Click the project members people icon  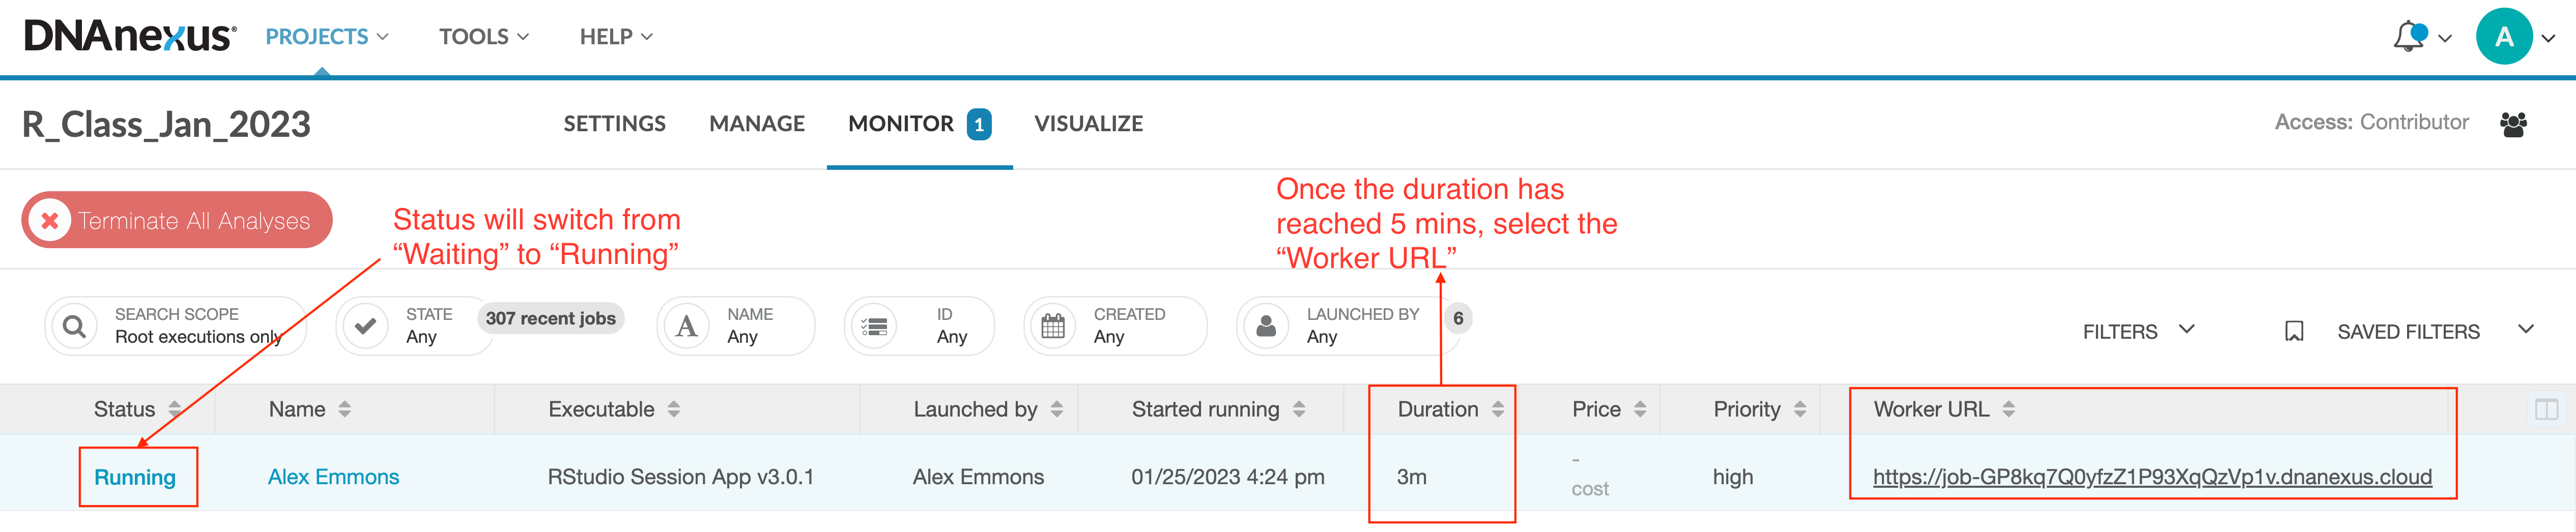point(2513,124)
